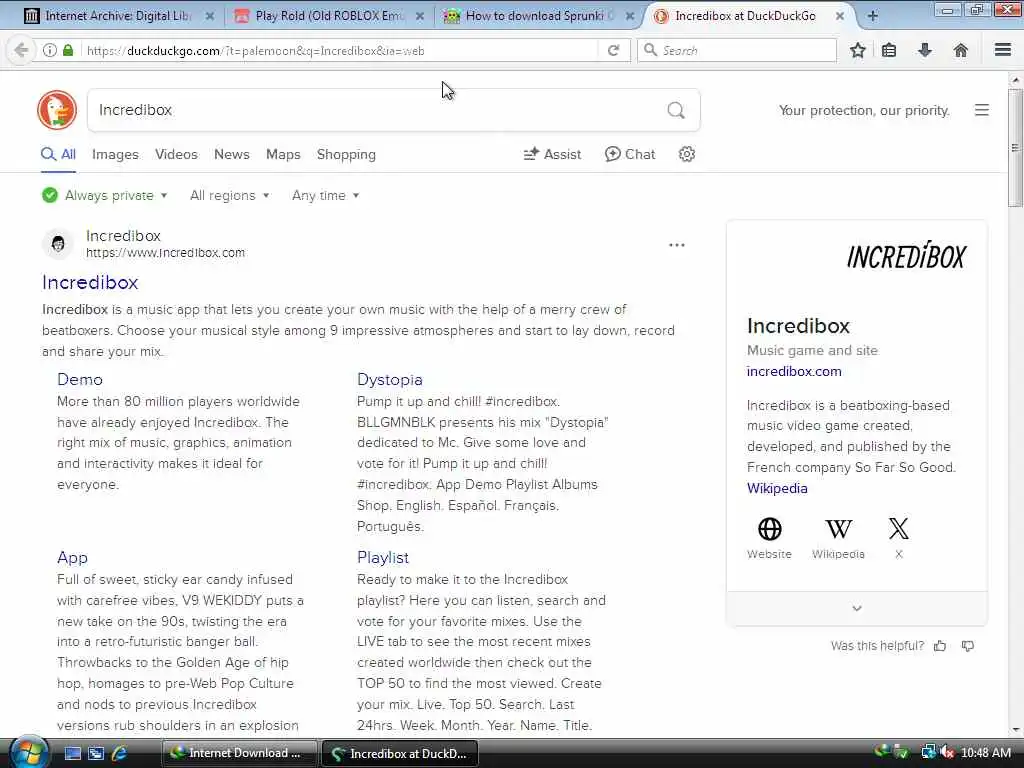
Task: Select the Shopping search tab
Action: click(x=346, y=155)
